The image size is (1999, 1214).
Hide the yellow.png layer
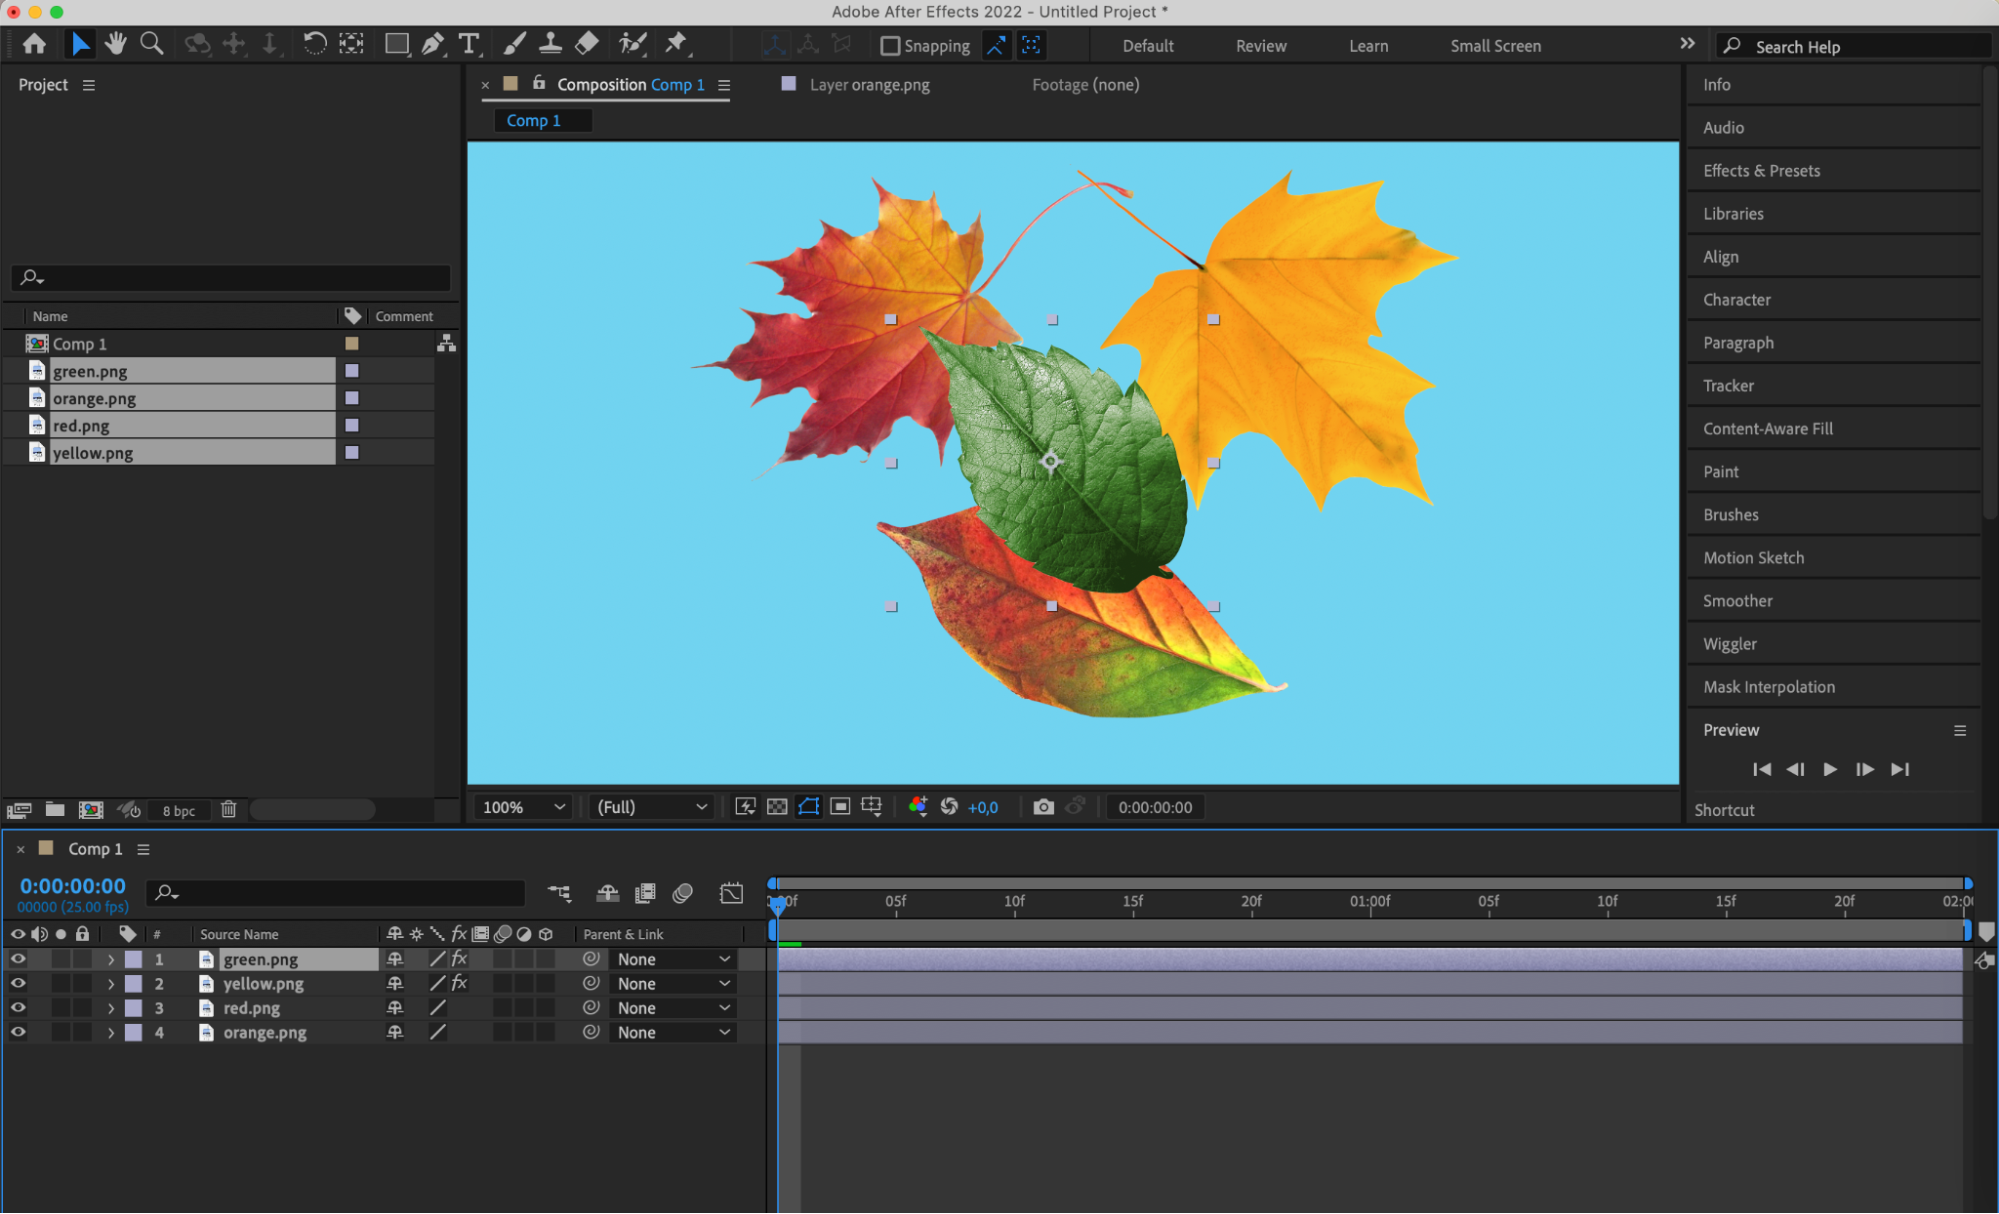18,984
